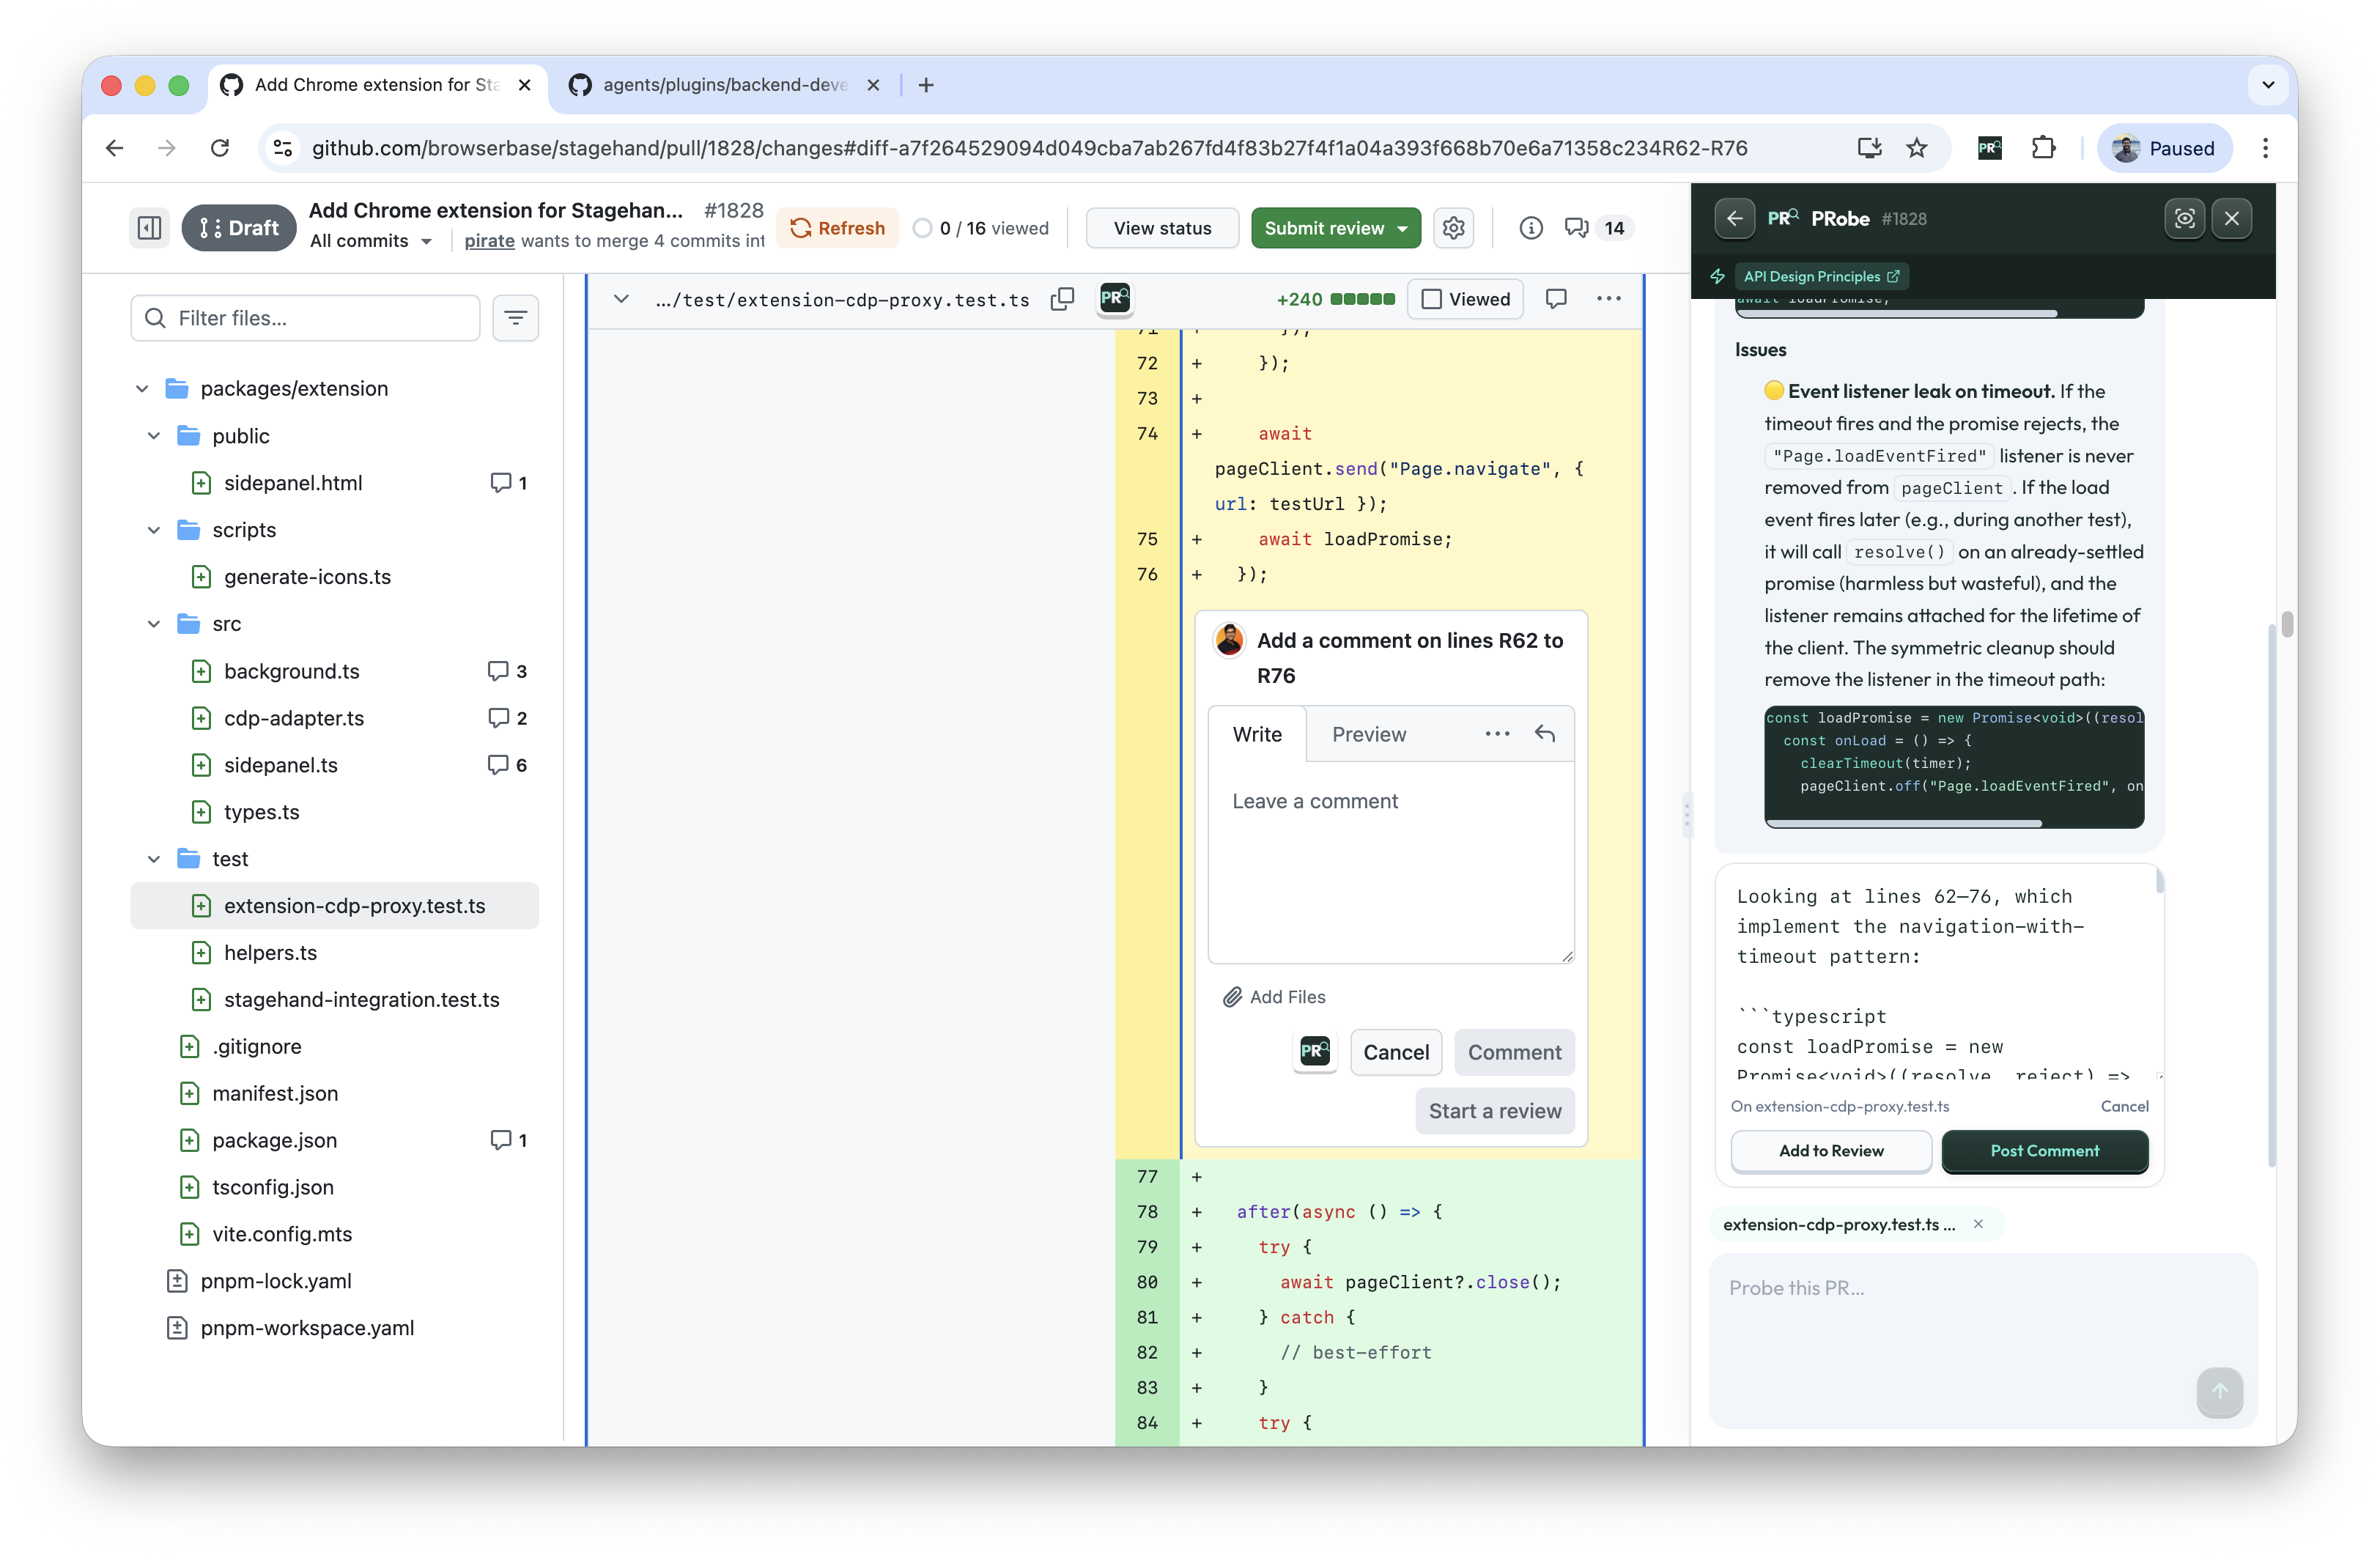Toggle the file tree sidebar panel
This screenshot has width=2380, height=1555.
point(149,228)
